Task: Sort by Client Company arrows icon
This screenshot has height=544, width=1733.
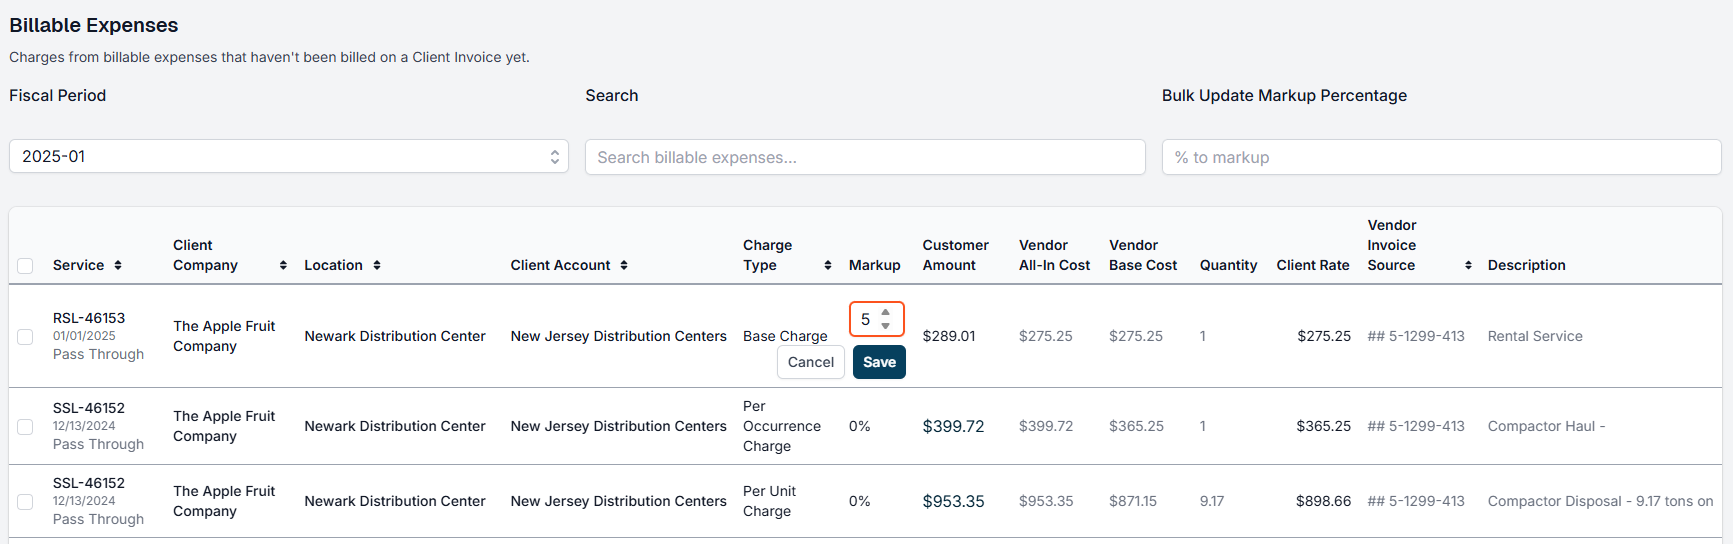Action: coord(283,265)
